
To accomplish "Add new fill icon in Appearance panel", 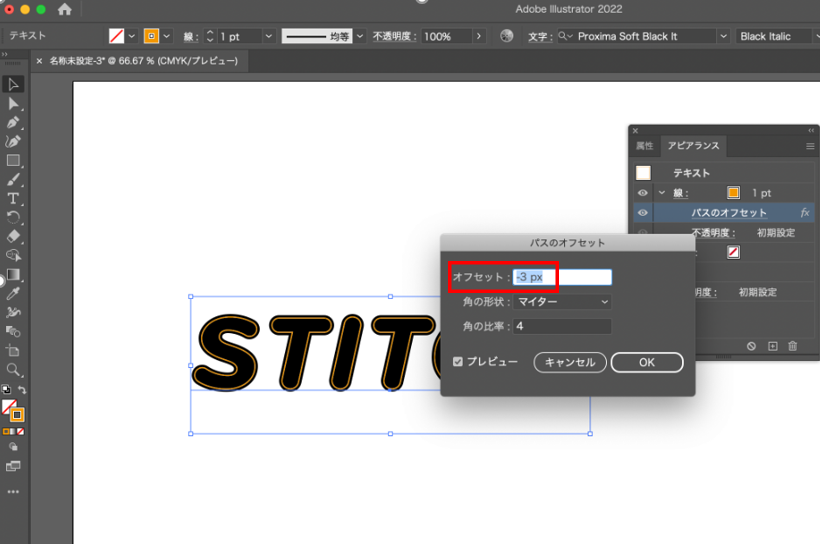I will pyautogui.click(x=772, y=346).
